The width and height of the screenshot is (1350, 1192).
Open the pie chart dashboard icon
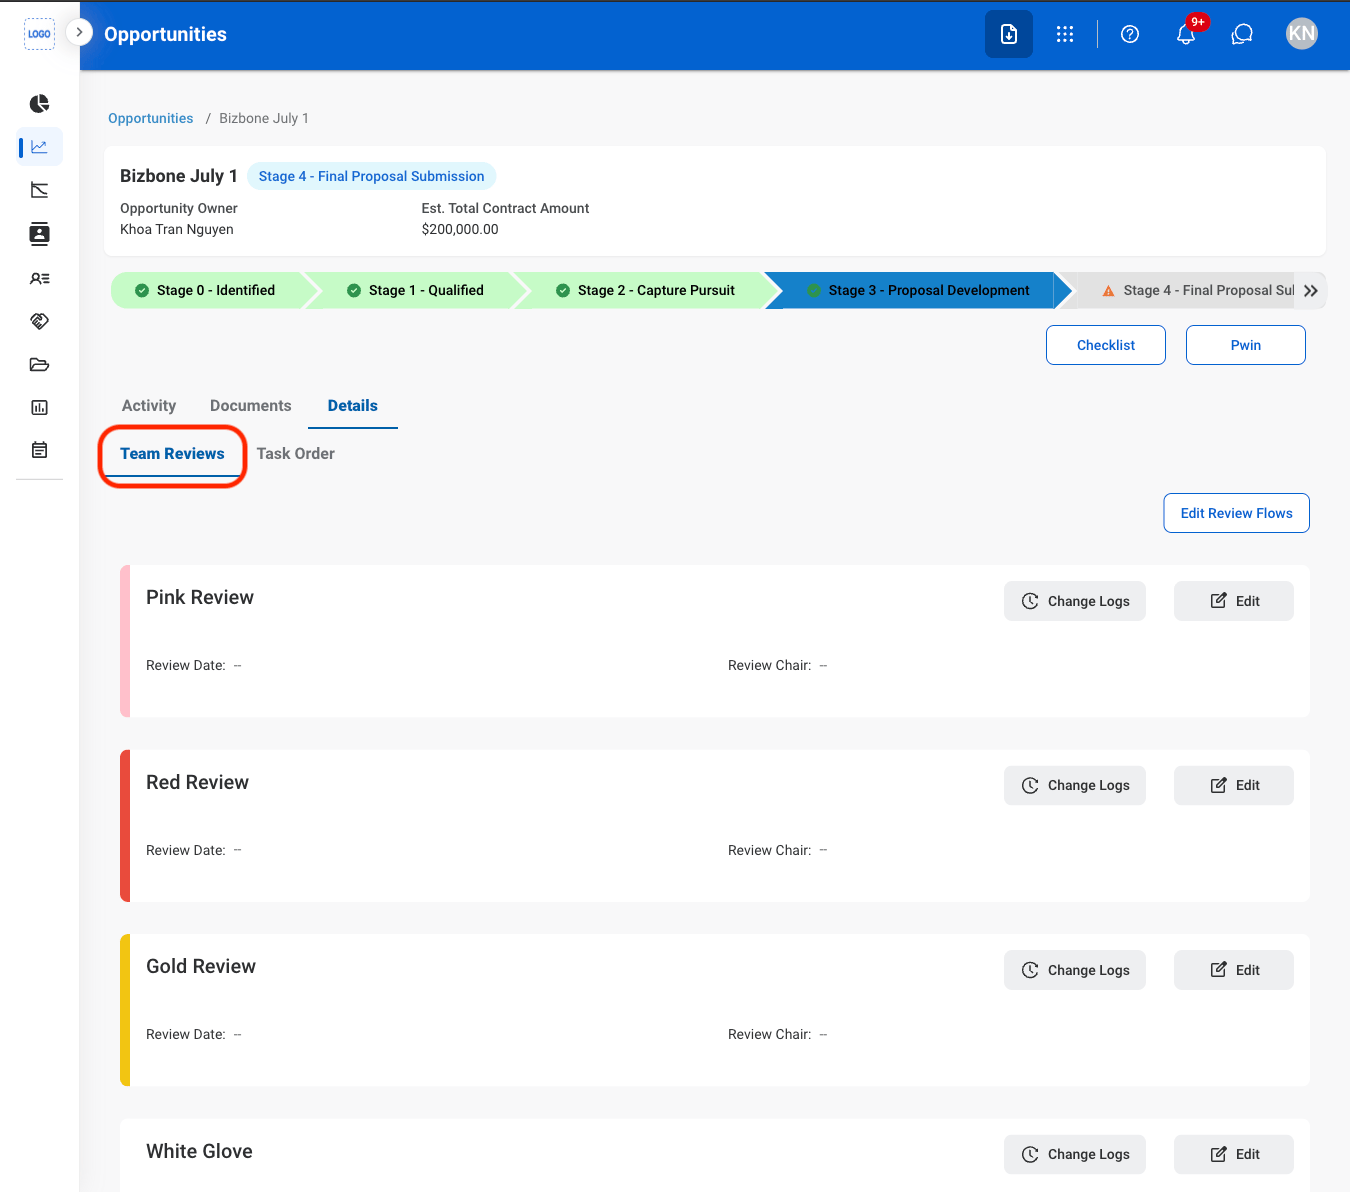tap(39, 104)
